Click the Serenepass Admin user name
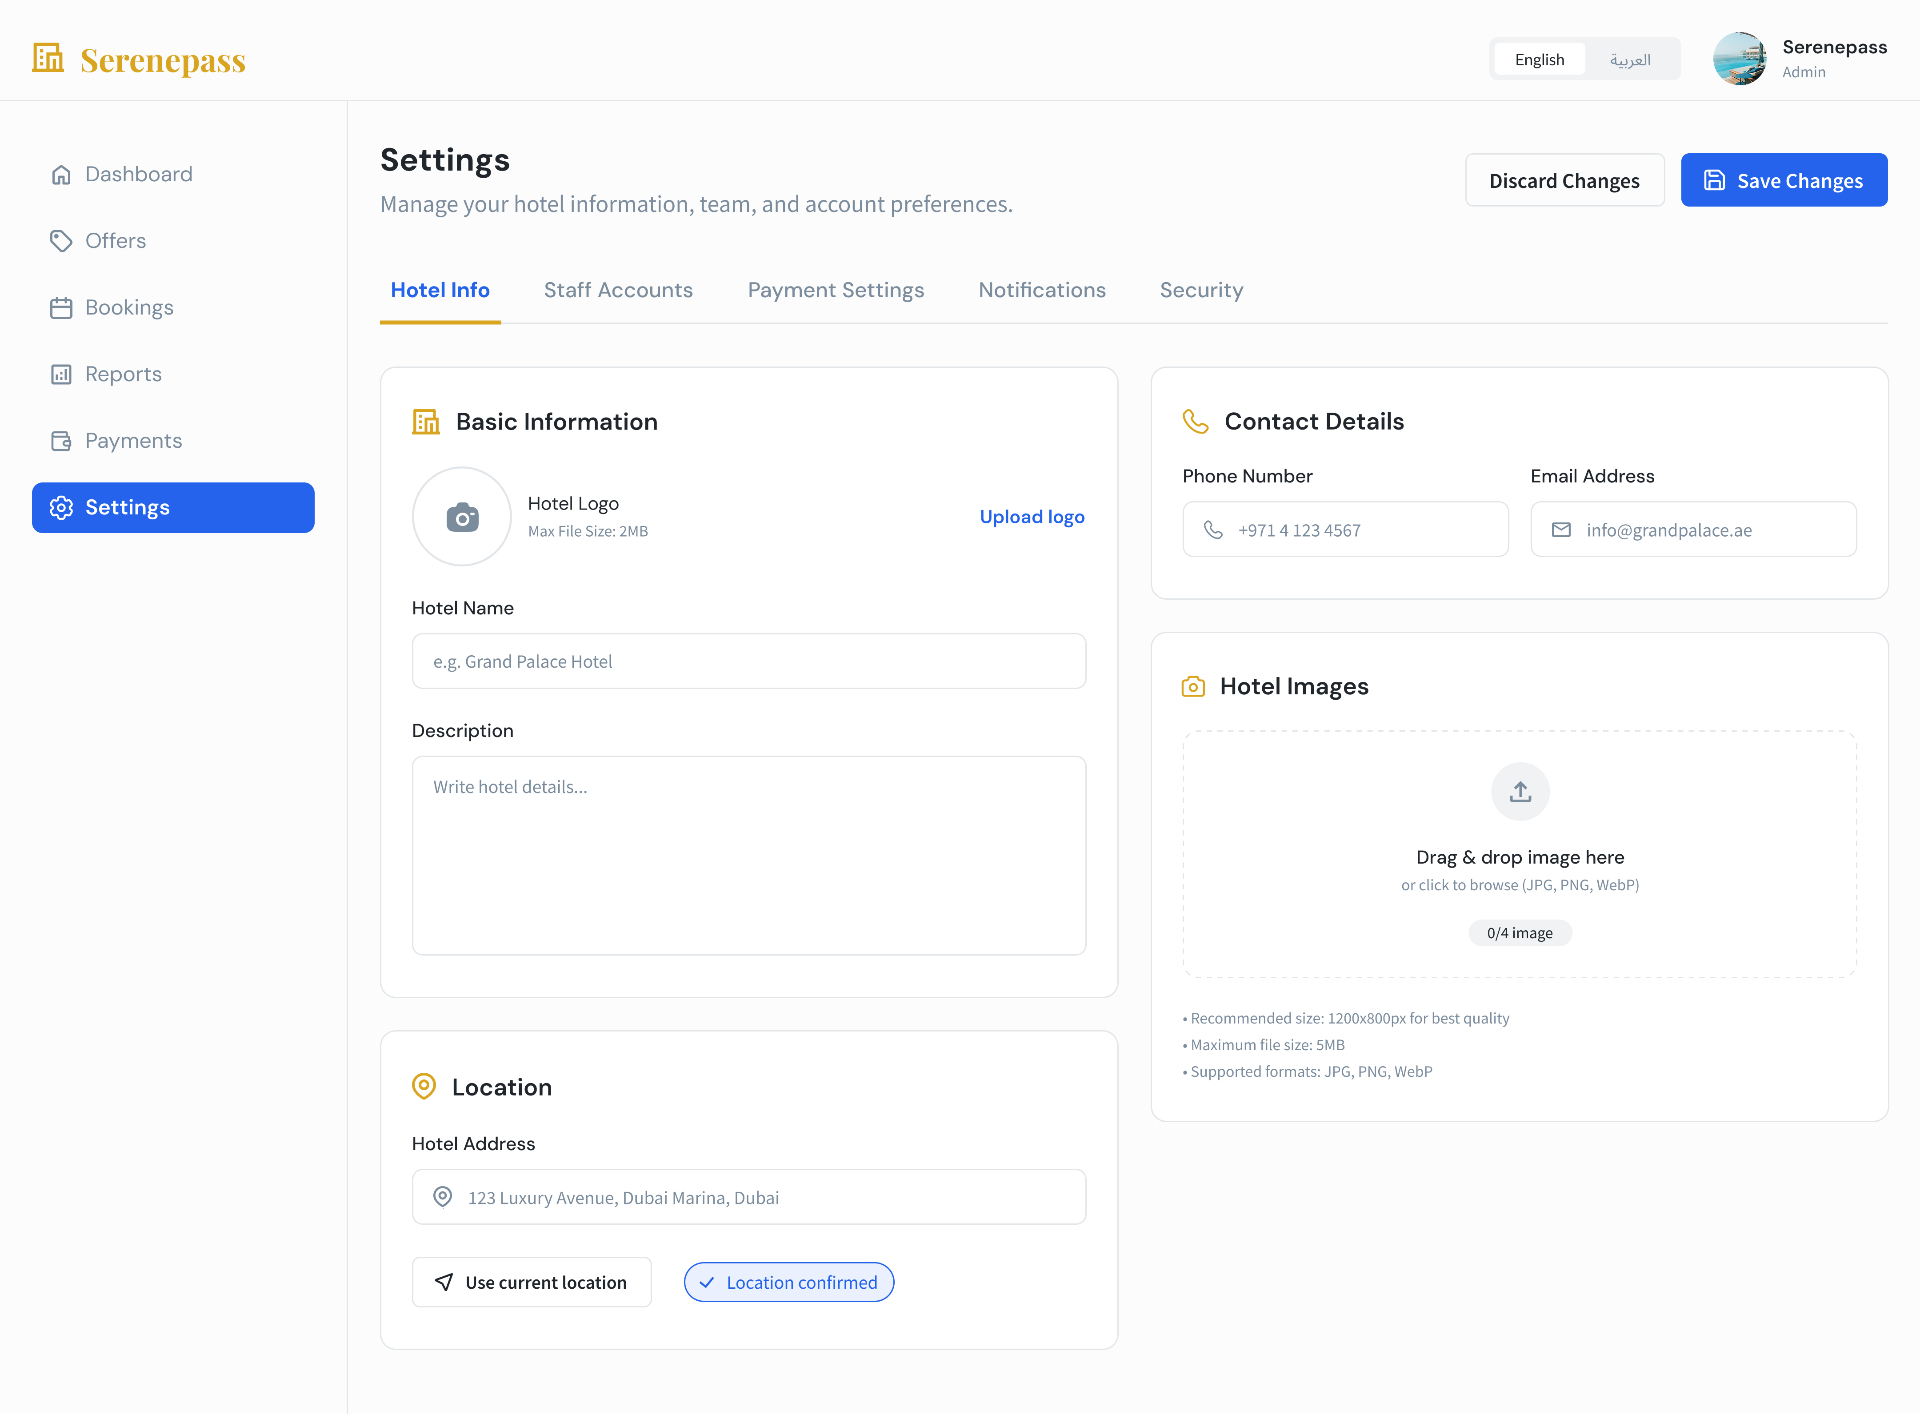This screenshot has height=1414, width=1920. pos(1834,47)
